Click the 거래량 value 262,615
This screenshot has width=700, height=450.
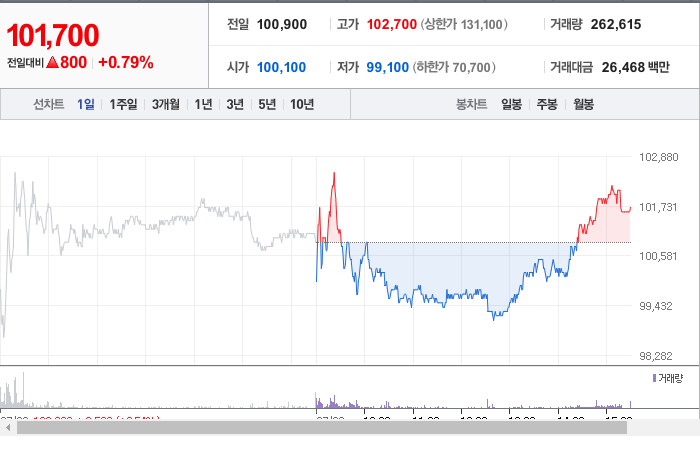click(x=616, y=24)
